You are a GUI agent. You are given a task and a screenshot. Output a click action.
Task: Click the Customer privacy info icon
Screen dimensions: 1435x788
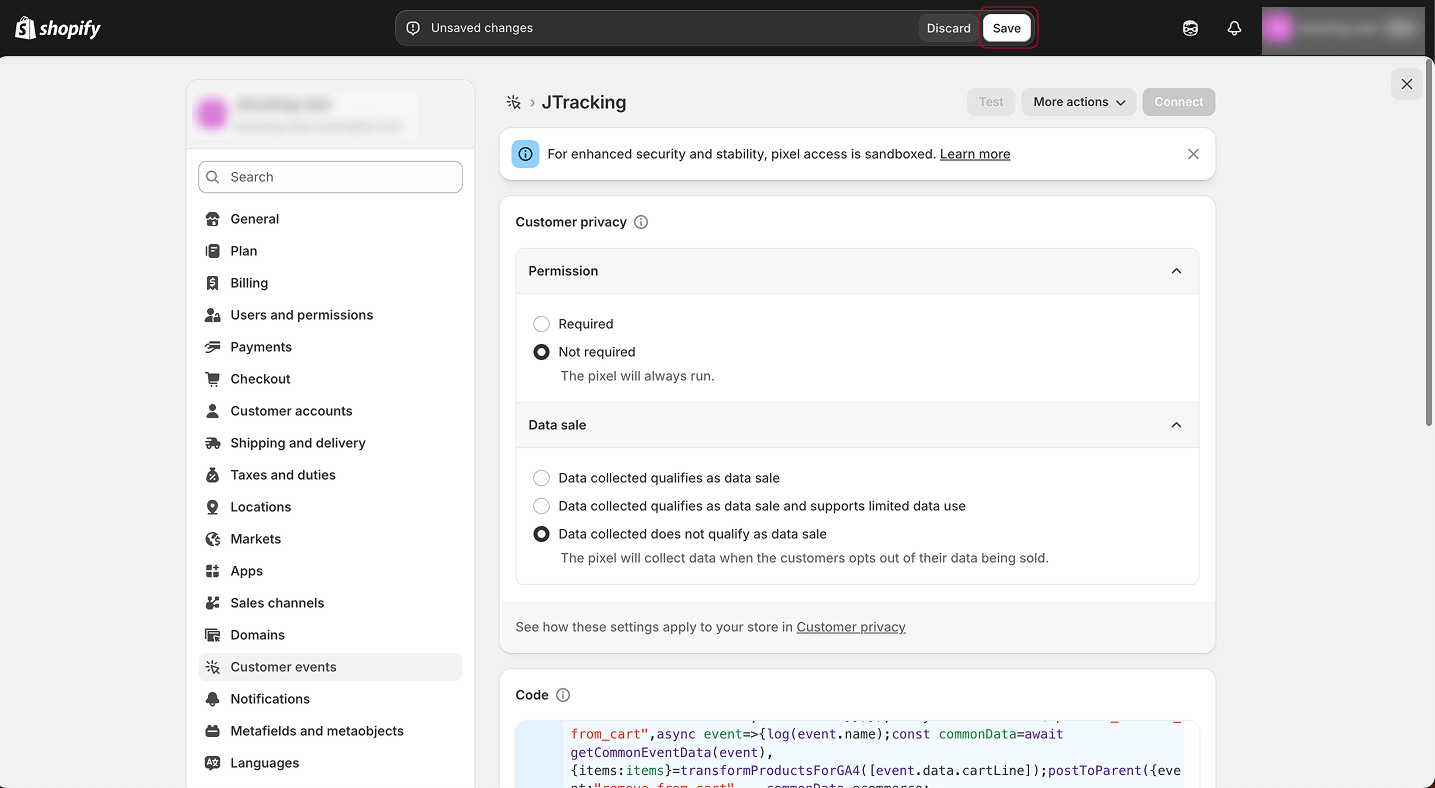click(641, 222)
